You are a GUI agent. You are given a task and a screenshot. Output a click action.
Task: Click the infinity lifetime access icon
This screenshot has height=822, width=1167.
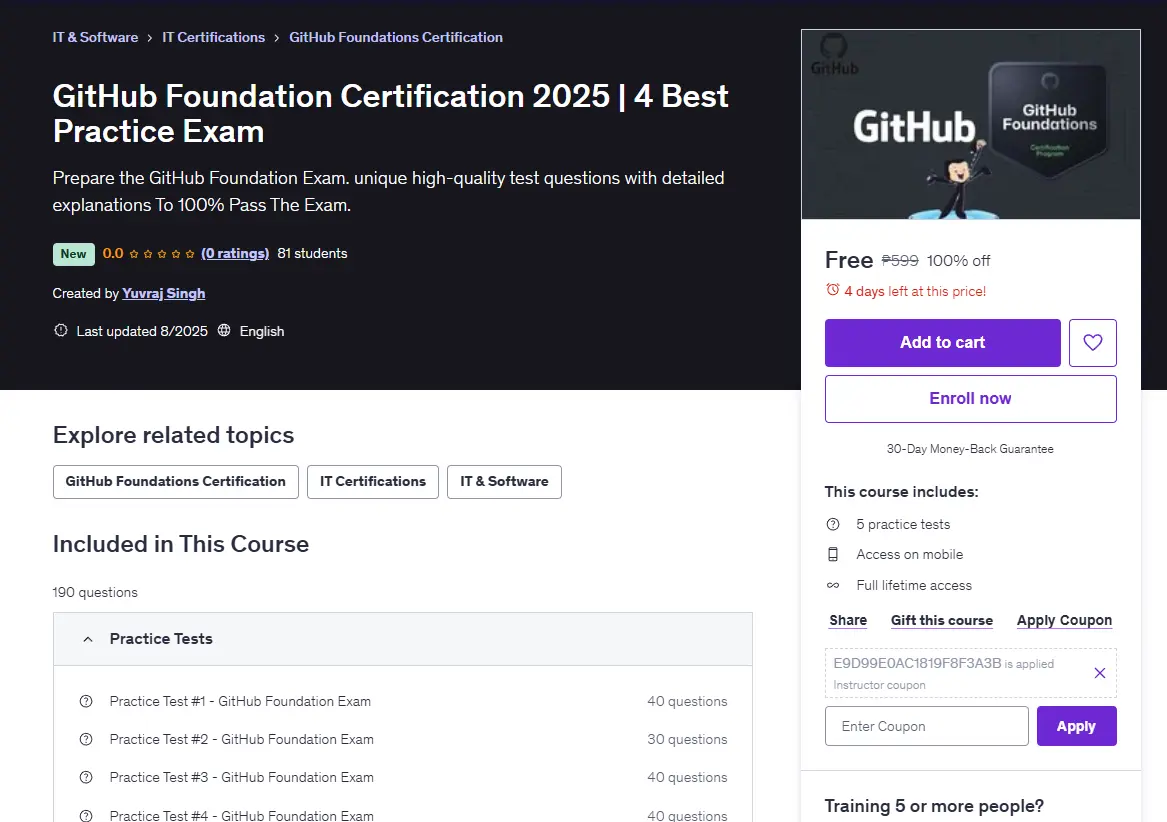(833, 585)
